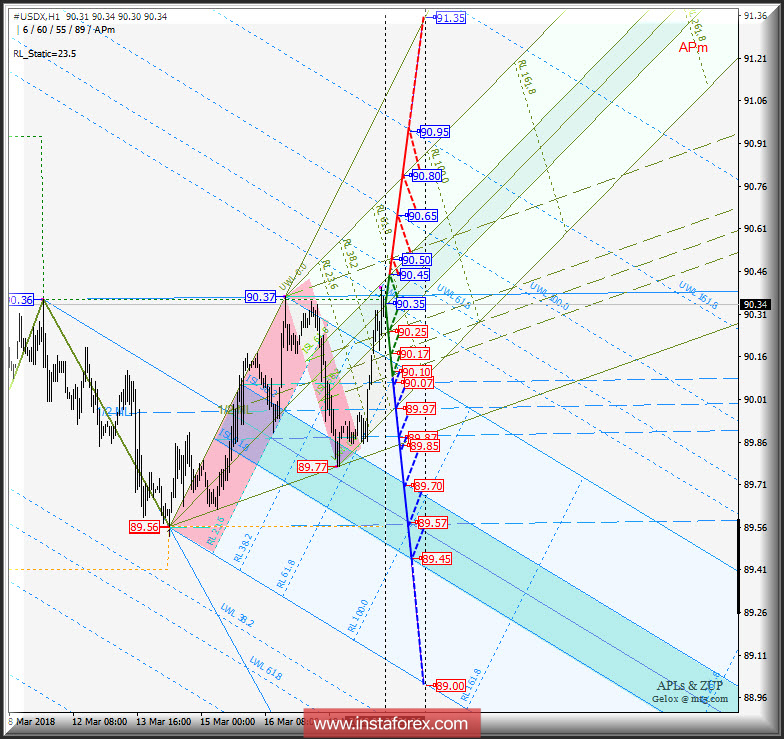Viewport: 784px width, 739px height.
Task: Click 90.91 on the price axis
Action: coord(755,144)
